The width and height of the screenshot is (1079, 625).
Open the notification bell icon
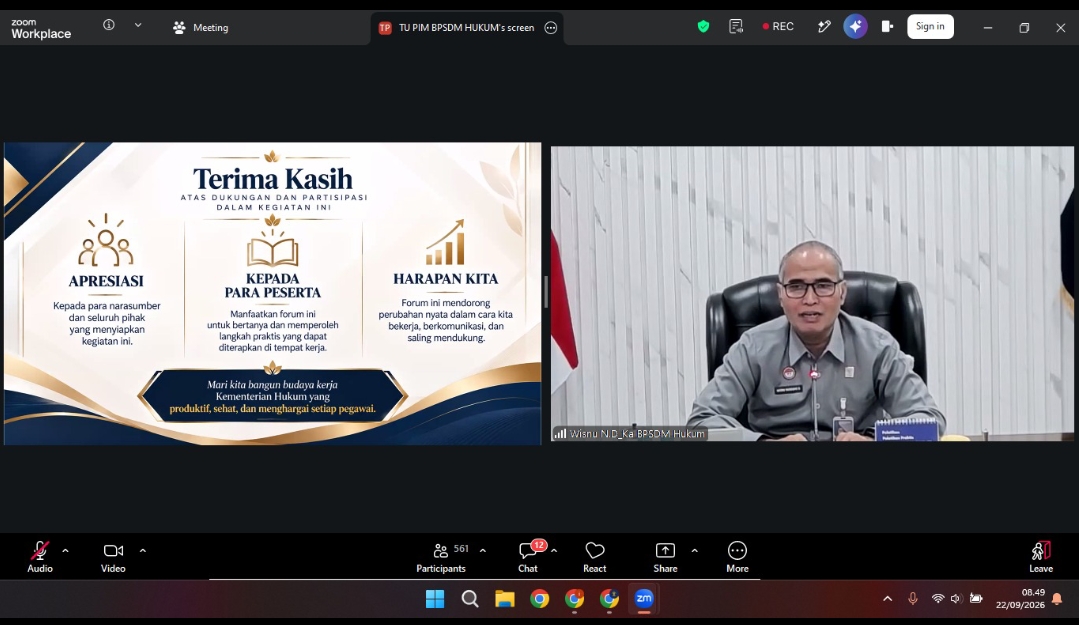tap(1057, 599)
